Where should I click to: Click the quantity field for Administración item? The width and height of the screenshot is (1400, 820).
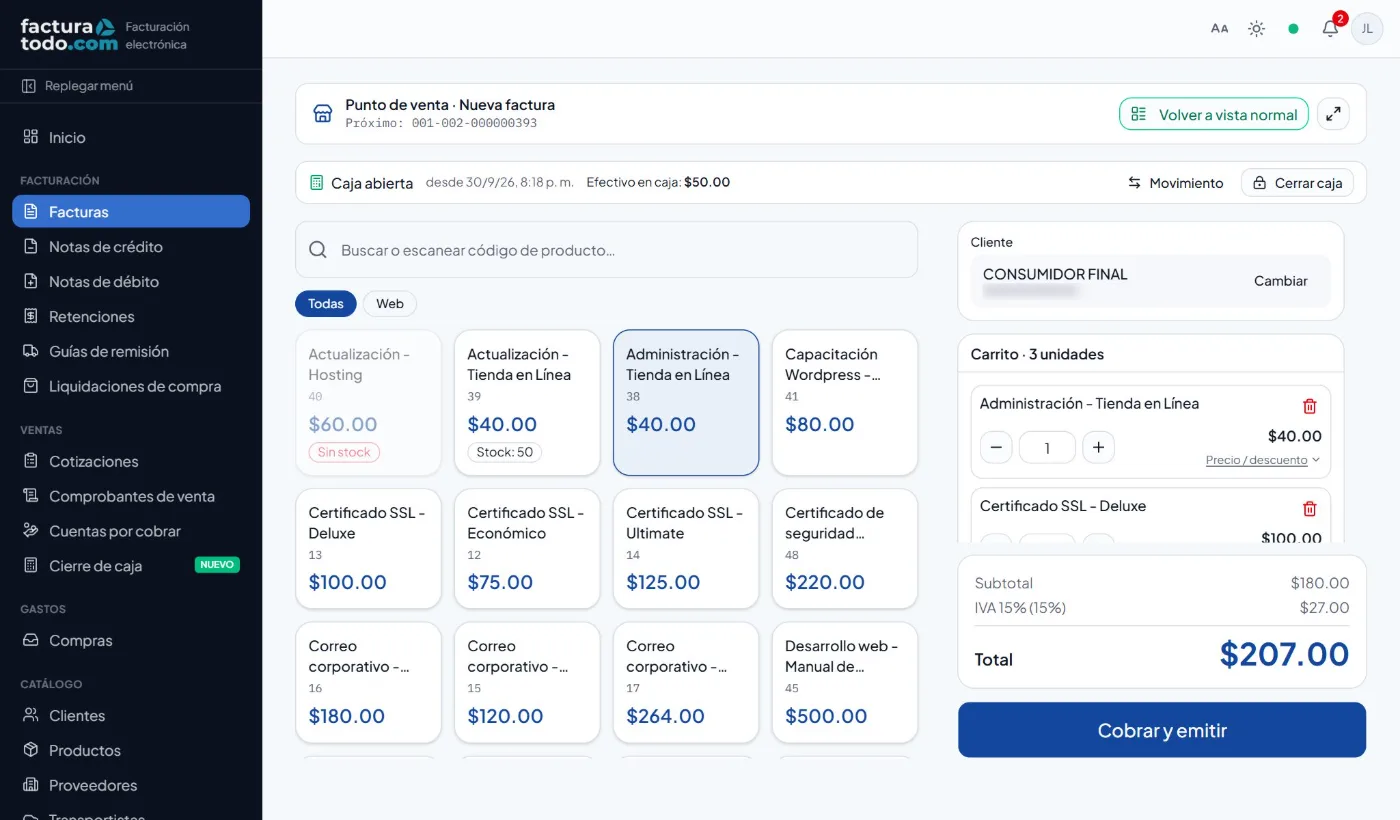(1047, 447)
